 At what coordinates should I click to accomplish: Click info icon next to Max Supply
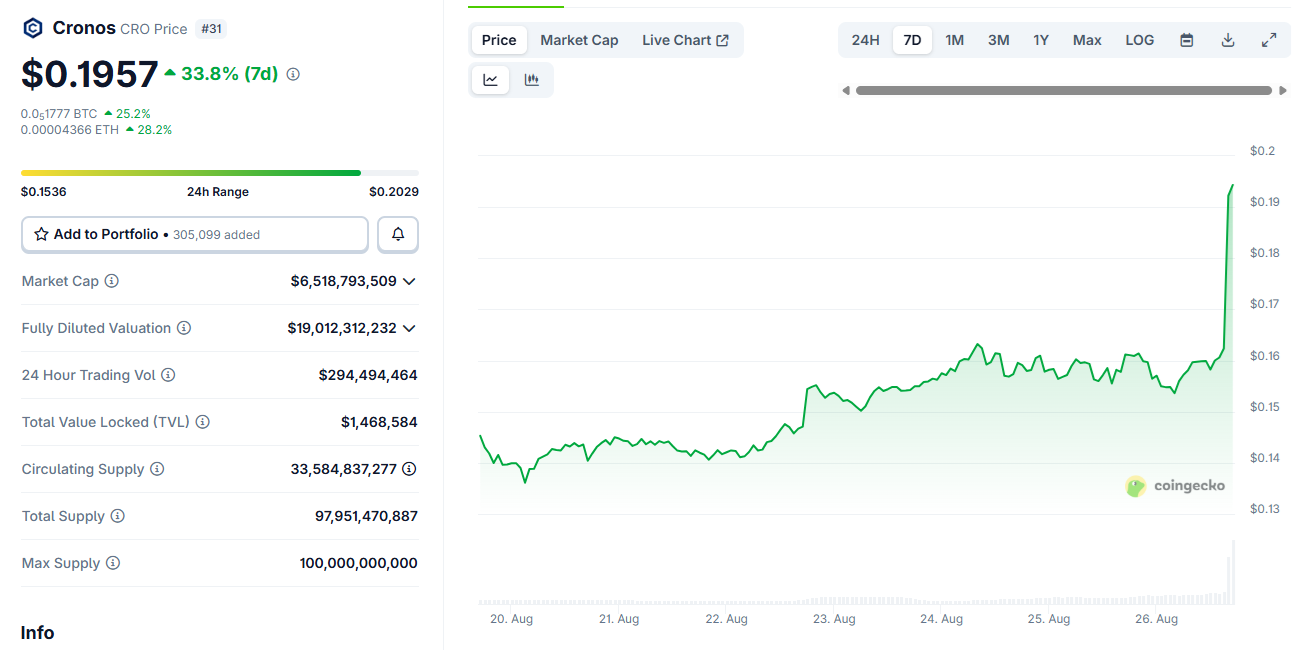tap(113, 563)
